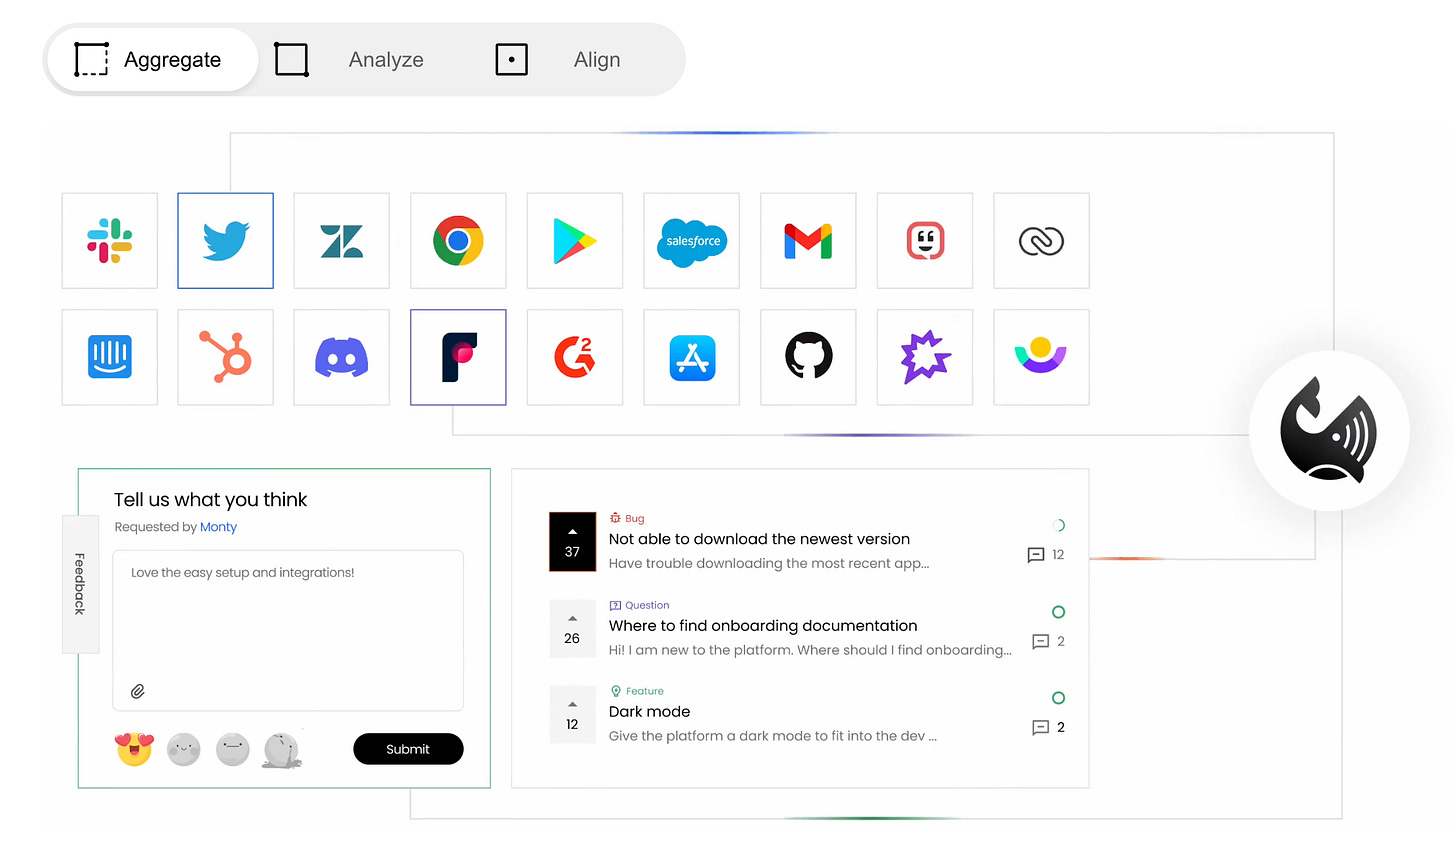1456x868 pixels.
Task: Click the Google Chrome integration tile
Action: (x=458, y=241)
